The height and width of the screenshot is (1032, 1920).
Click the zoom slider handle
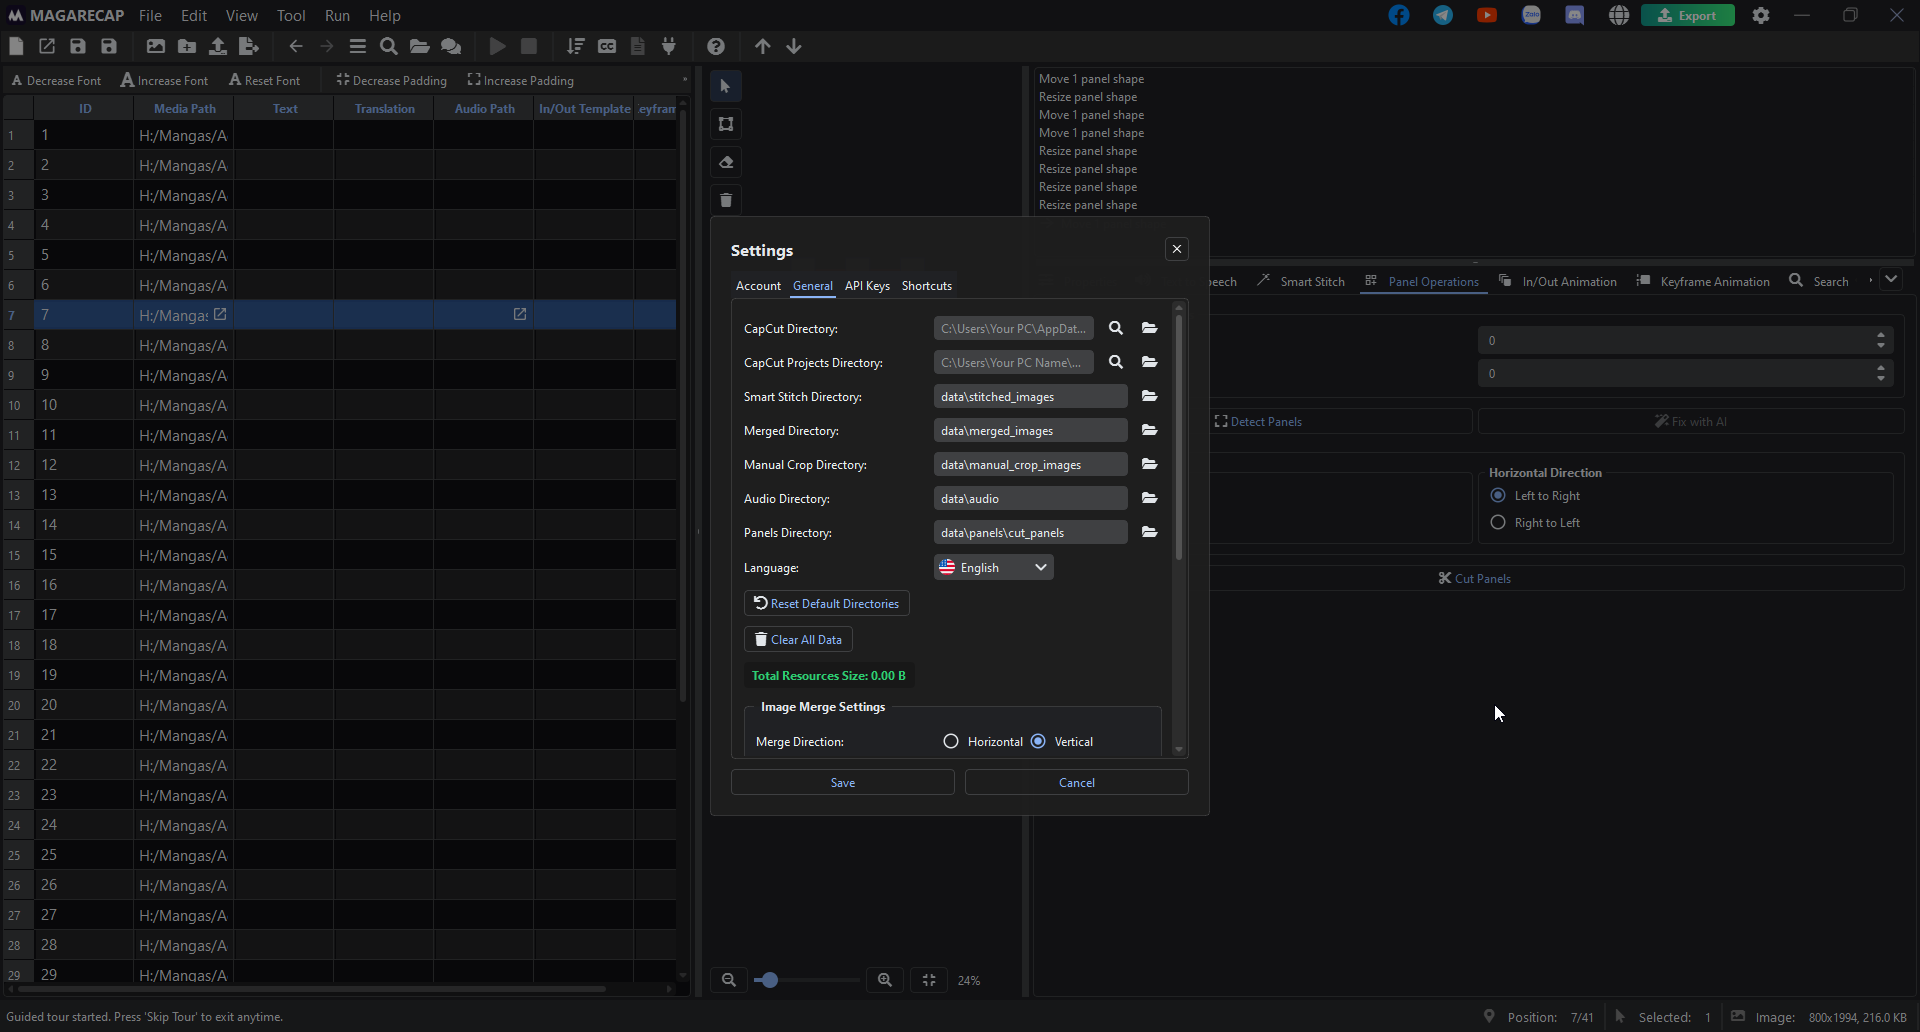[769, 980]
